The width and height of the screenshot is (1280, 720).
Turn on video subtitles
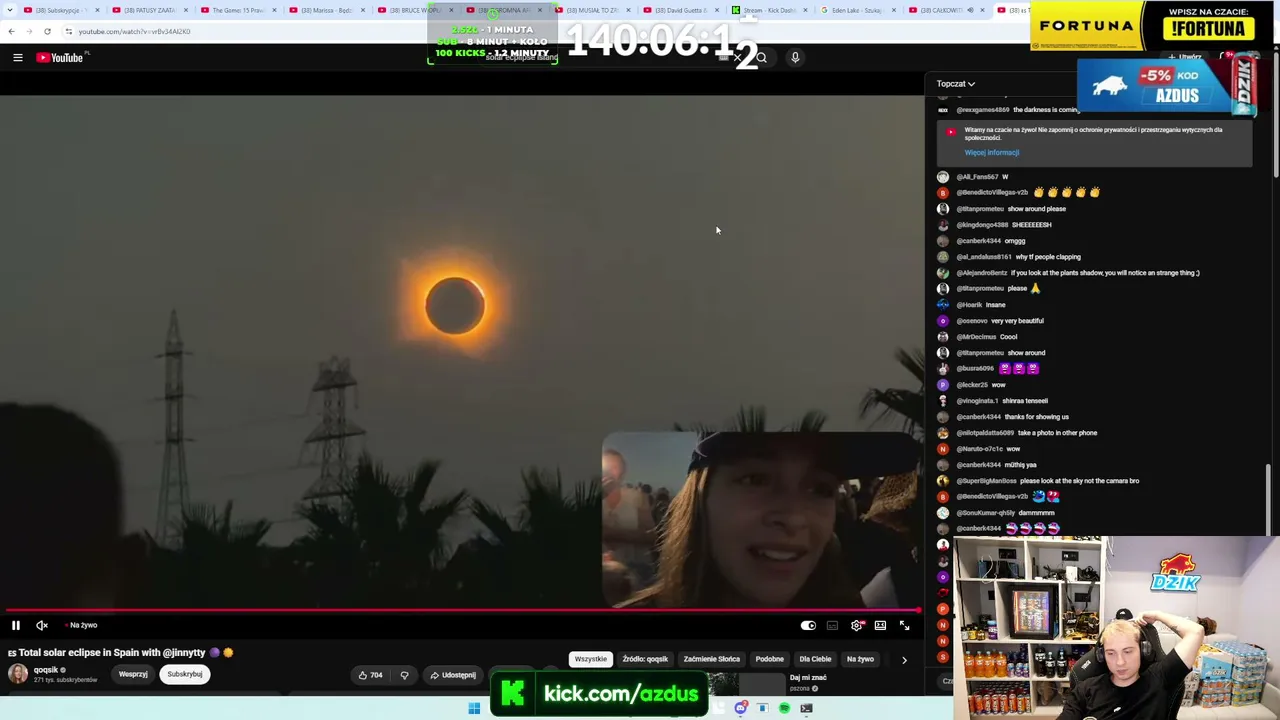tap(832, 625)
